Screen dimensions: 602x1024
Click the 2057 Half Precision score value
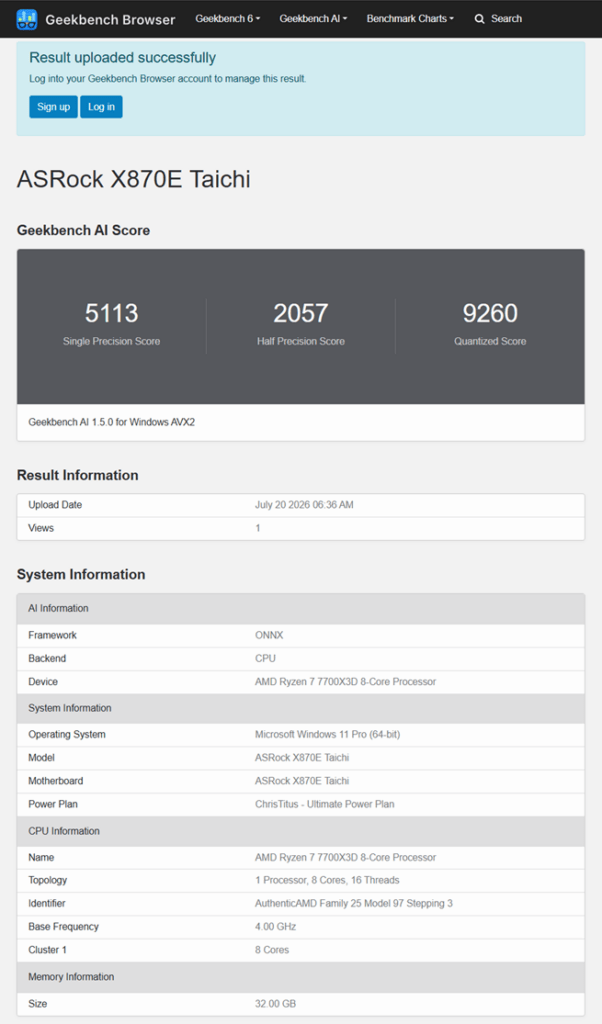tap(300, 313)
